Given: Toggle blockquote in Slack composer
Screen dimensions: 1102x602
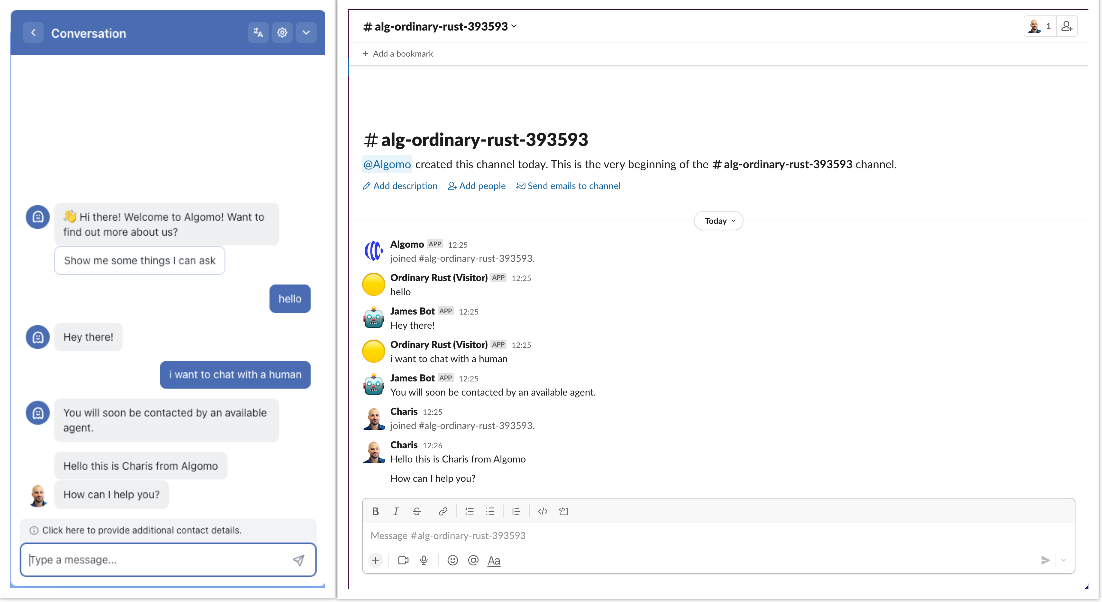Looking at the screenshot, I should coord(516,511).
